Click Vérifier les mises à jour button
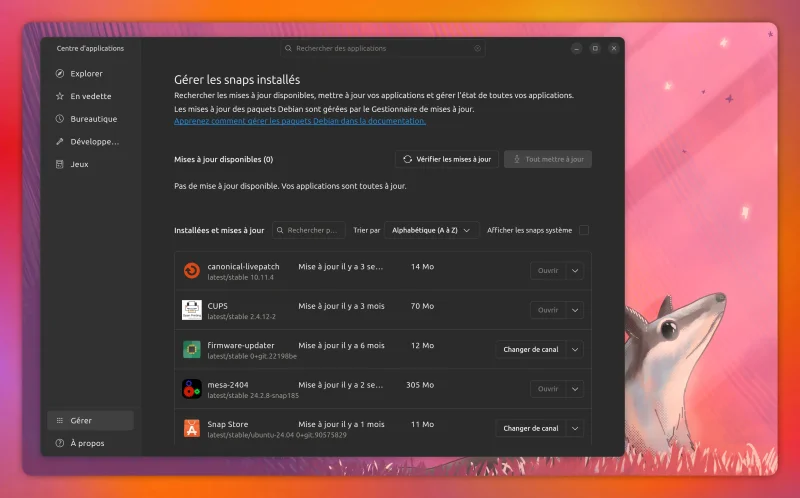This screenshot has height=498, width=800. tap(447, 159)
